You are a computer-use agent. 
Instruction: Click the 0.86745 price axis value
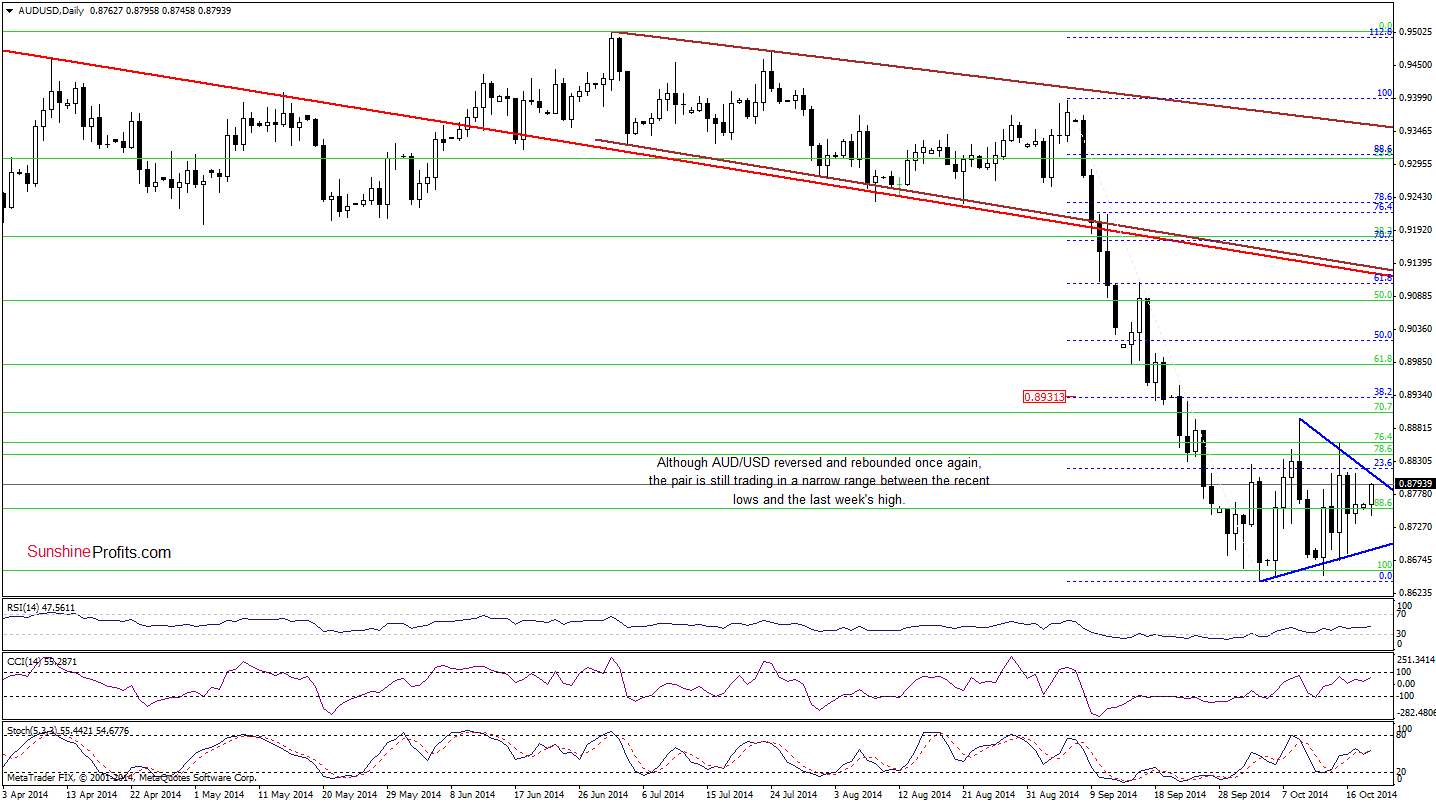(1413, 559)
